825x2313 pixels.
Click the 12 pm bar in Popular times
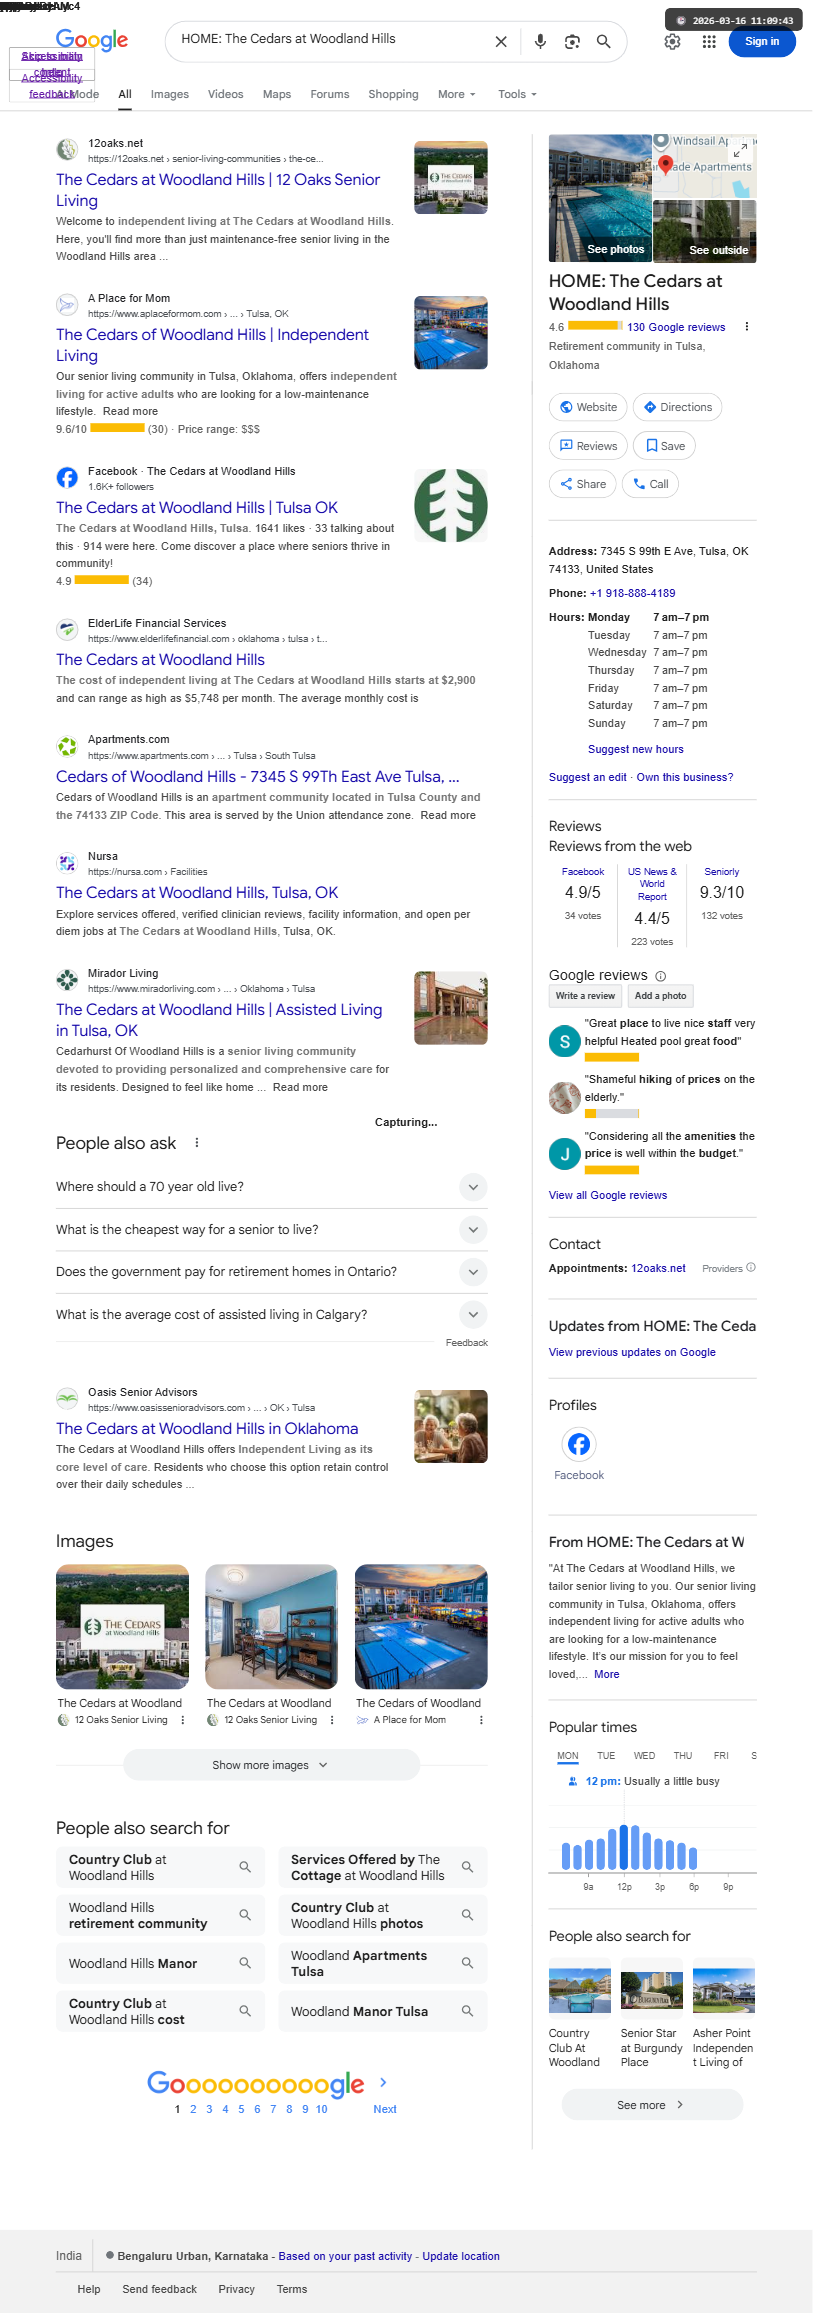[x=624, y=1847]
